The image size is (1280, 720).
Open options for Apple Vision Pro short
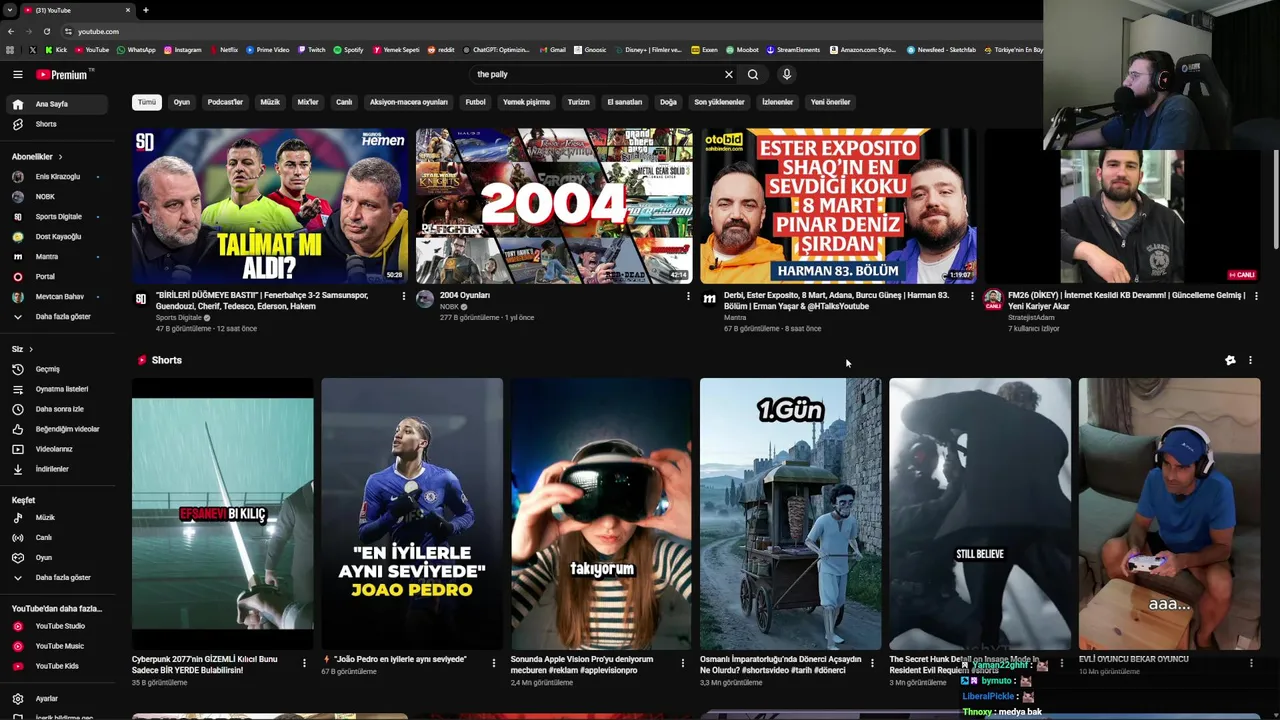click(x=683, y=662)
